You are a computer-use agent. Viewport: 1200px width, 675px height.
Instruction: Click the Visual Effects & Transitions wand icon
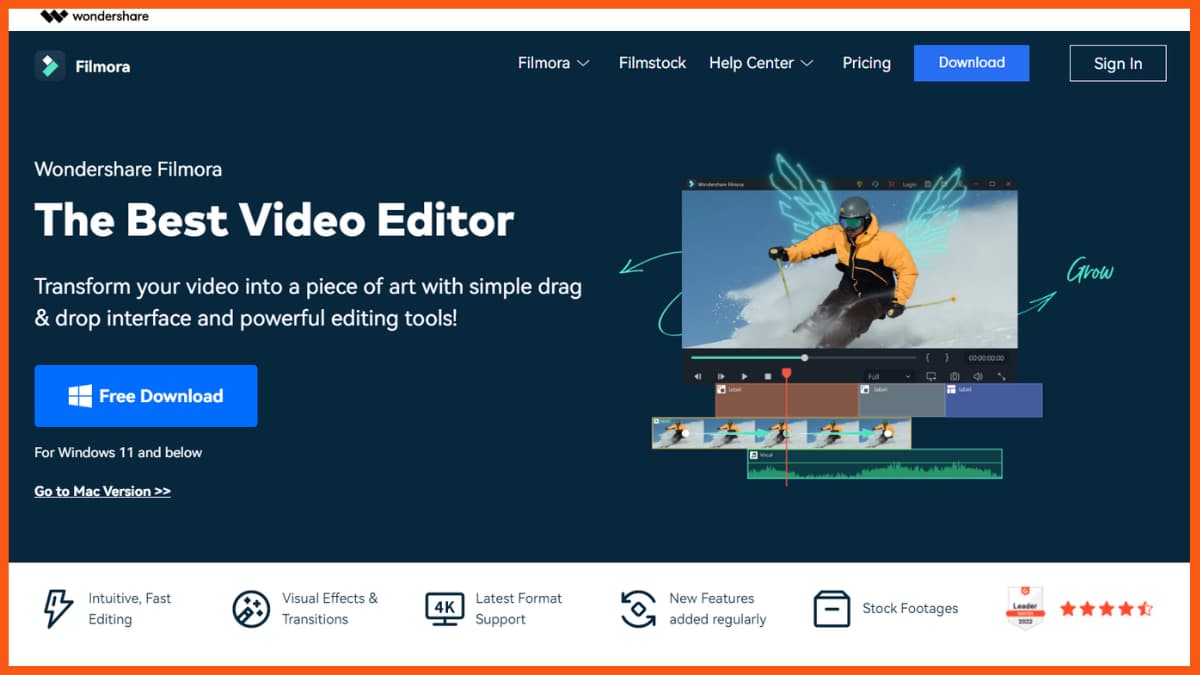(x=252, y=608)
